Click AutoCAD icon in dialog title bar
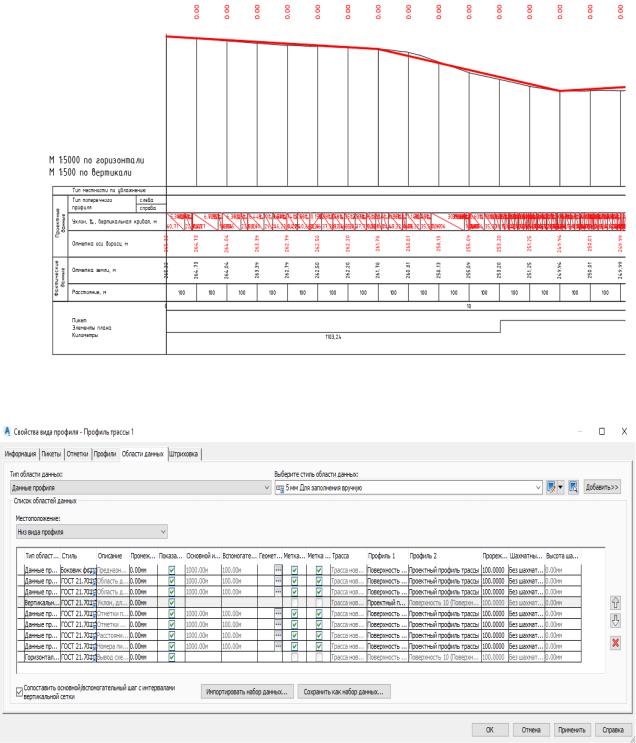The width and height of the screenshot is (636, 743). (x=7, y=431)
